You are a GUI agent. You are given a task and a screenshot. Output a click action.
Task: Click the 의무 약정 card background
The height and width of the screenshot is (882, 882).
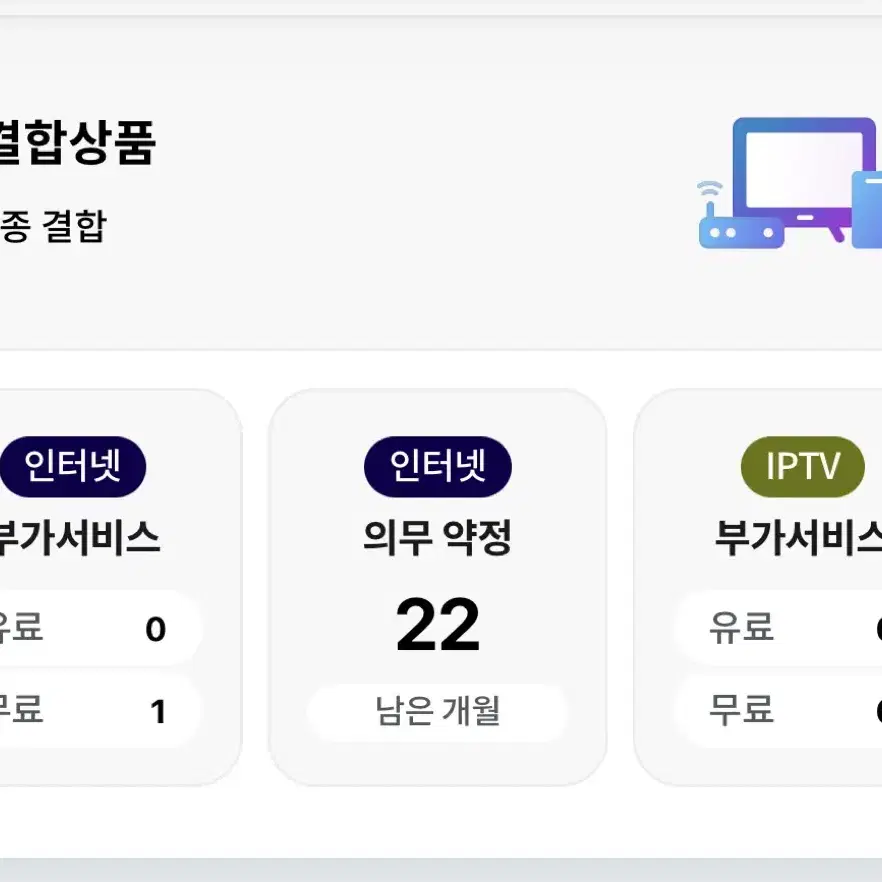[438, 587]
